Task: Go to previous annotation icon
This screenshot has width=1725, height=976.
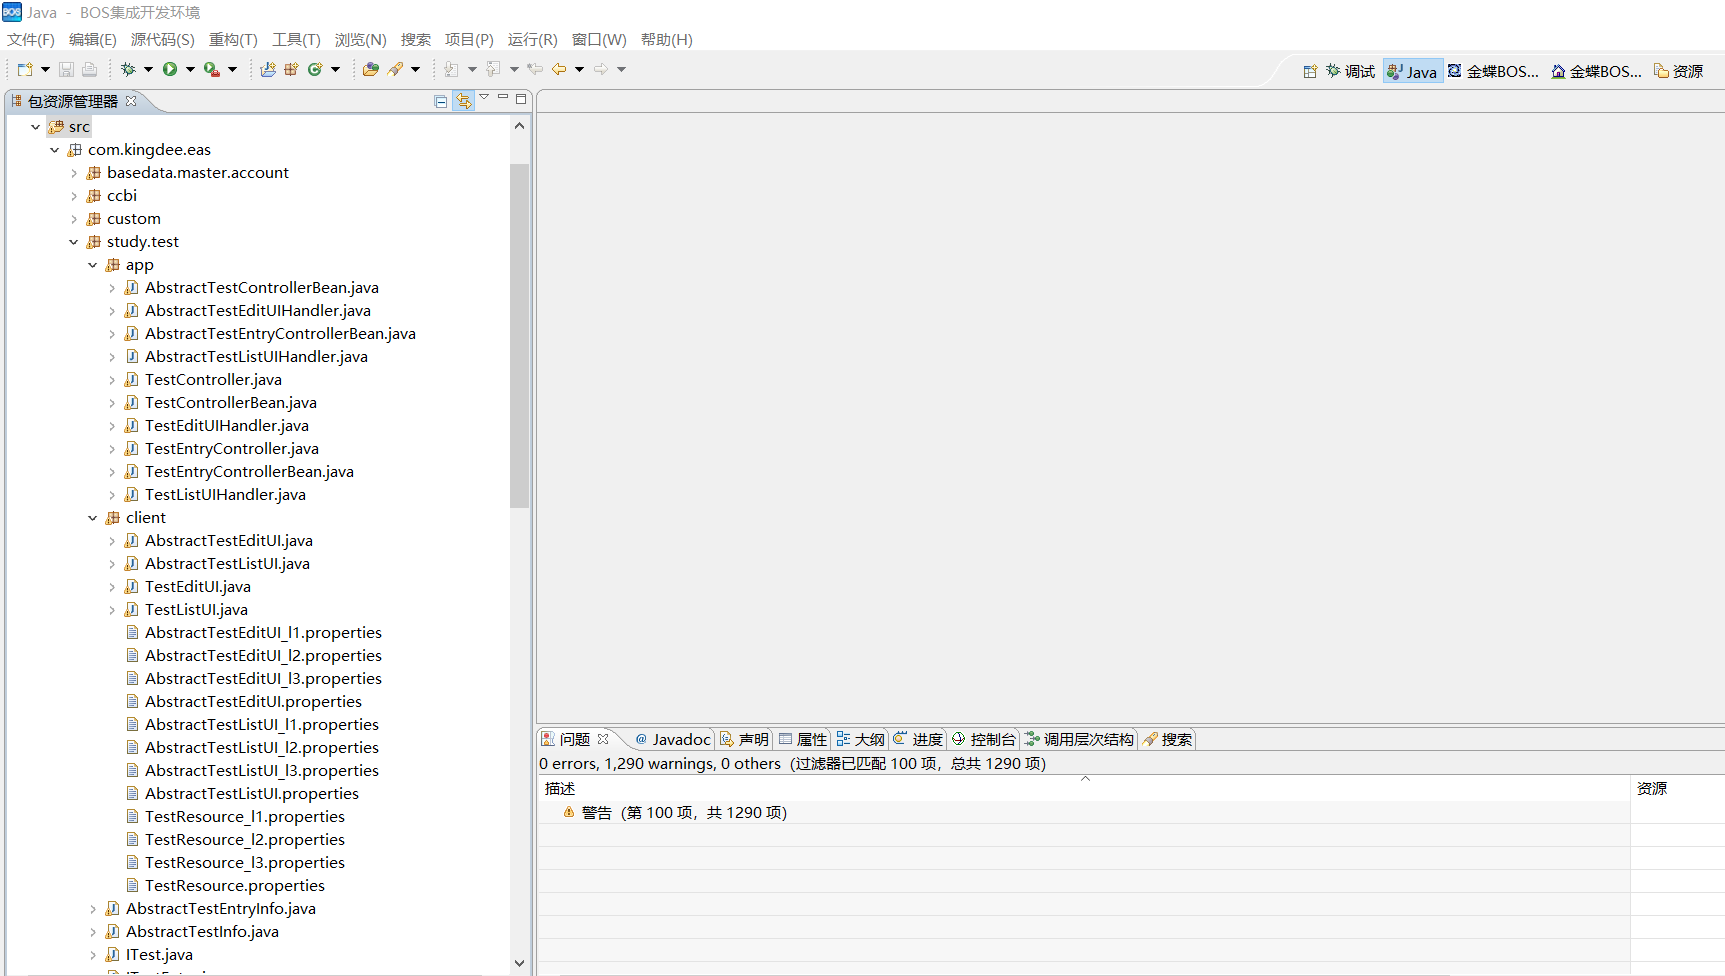Action: point(493,69)
